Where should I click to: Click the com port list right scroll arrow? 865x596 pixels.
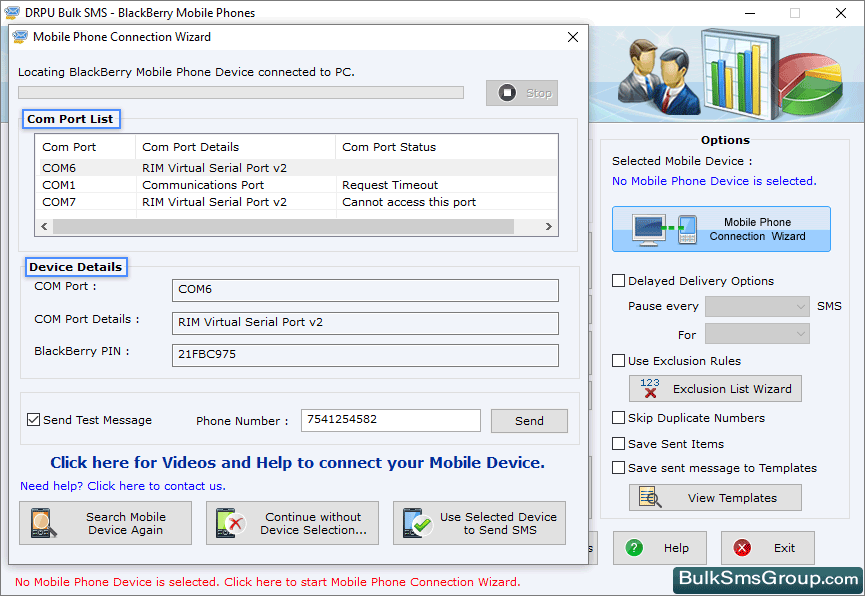tap(548, 226)
